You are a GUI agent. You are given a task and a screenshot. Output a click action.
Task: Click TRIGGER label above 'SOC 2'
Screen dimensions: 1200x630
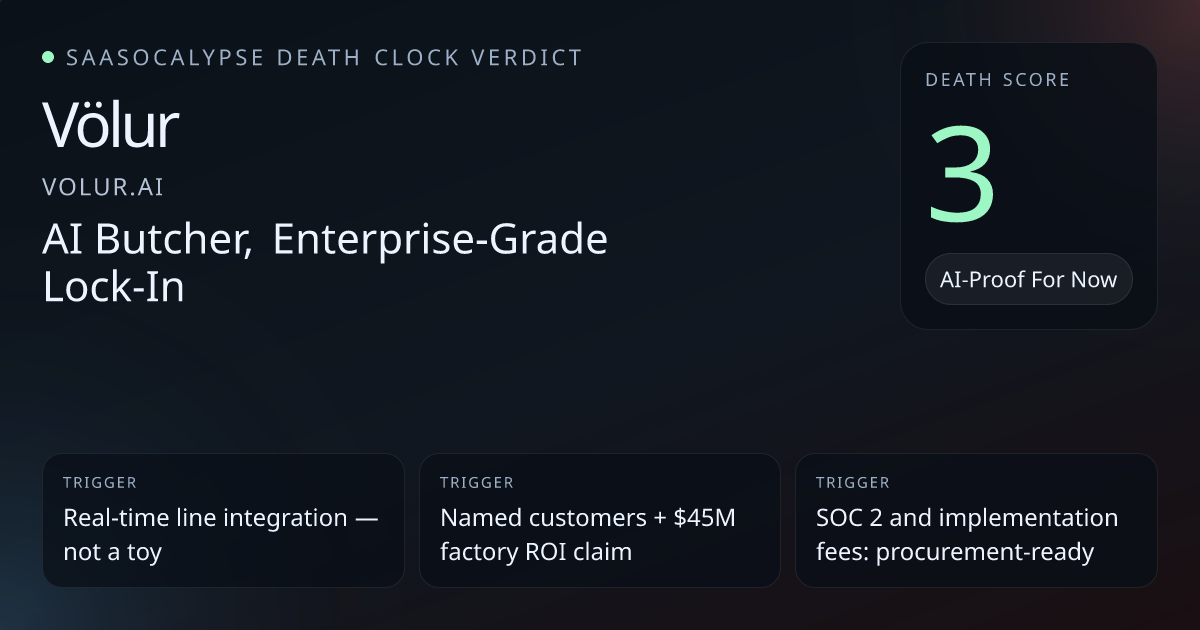(853, 483)
